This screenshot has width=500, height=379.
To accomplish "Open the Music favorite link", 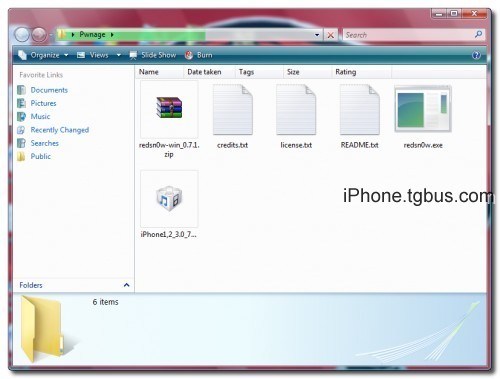I will click(40, 117).
